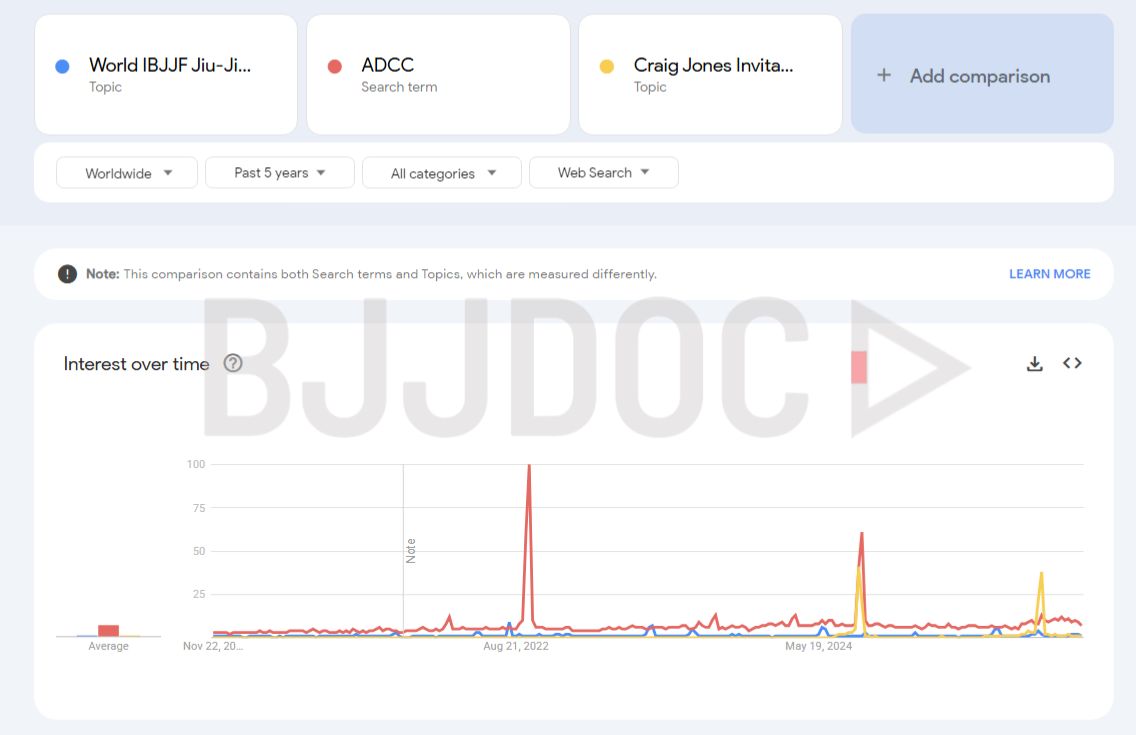Click the note warning icon
Screen dimensions: 1136x735
click(67, 274)
